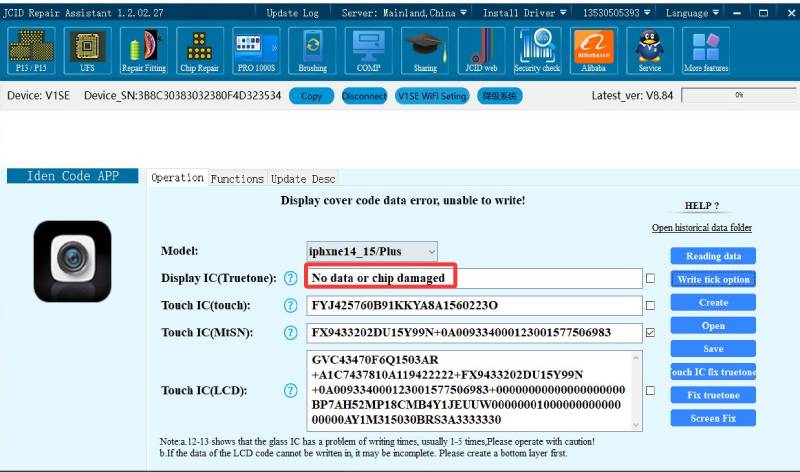This screenshot has width=800, height=472.
Task: Launch the Repair Fitting module
Action: (144, 51)
